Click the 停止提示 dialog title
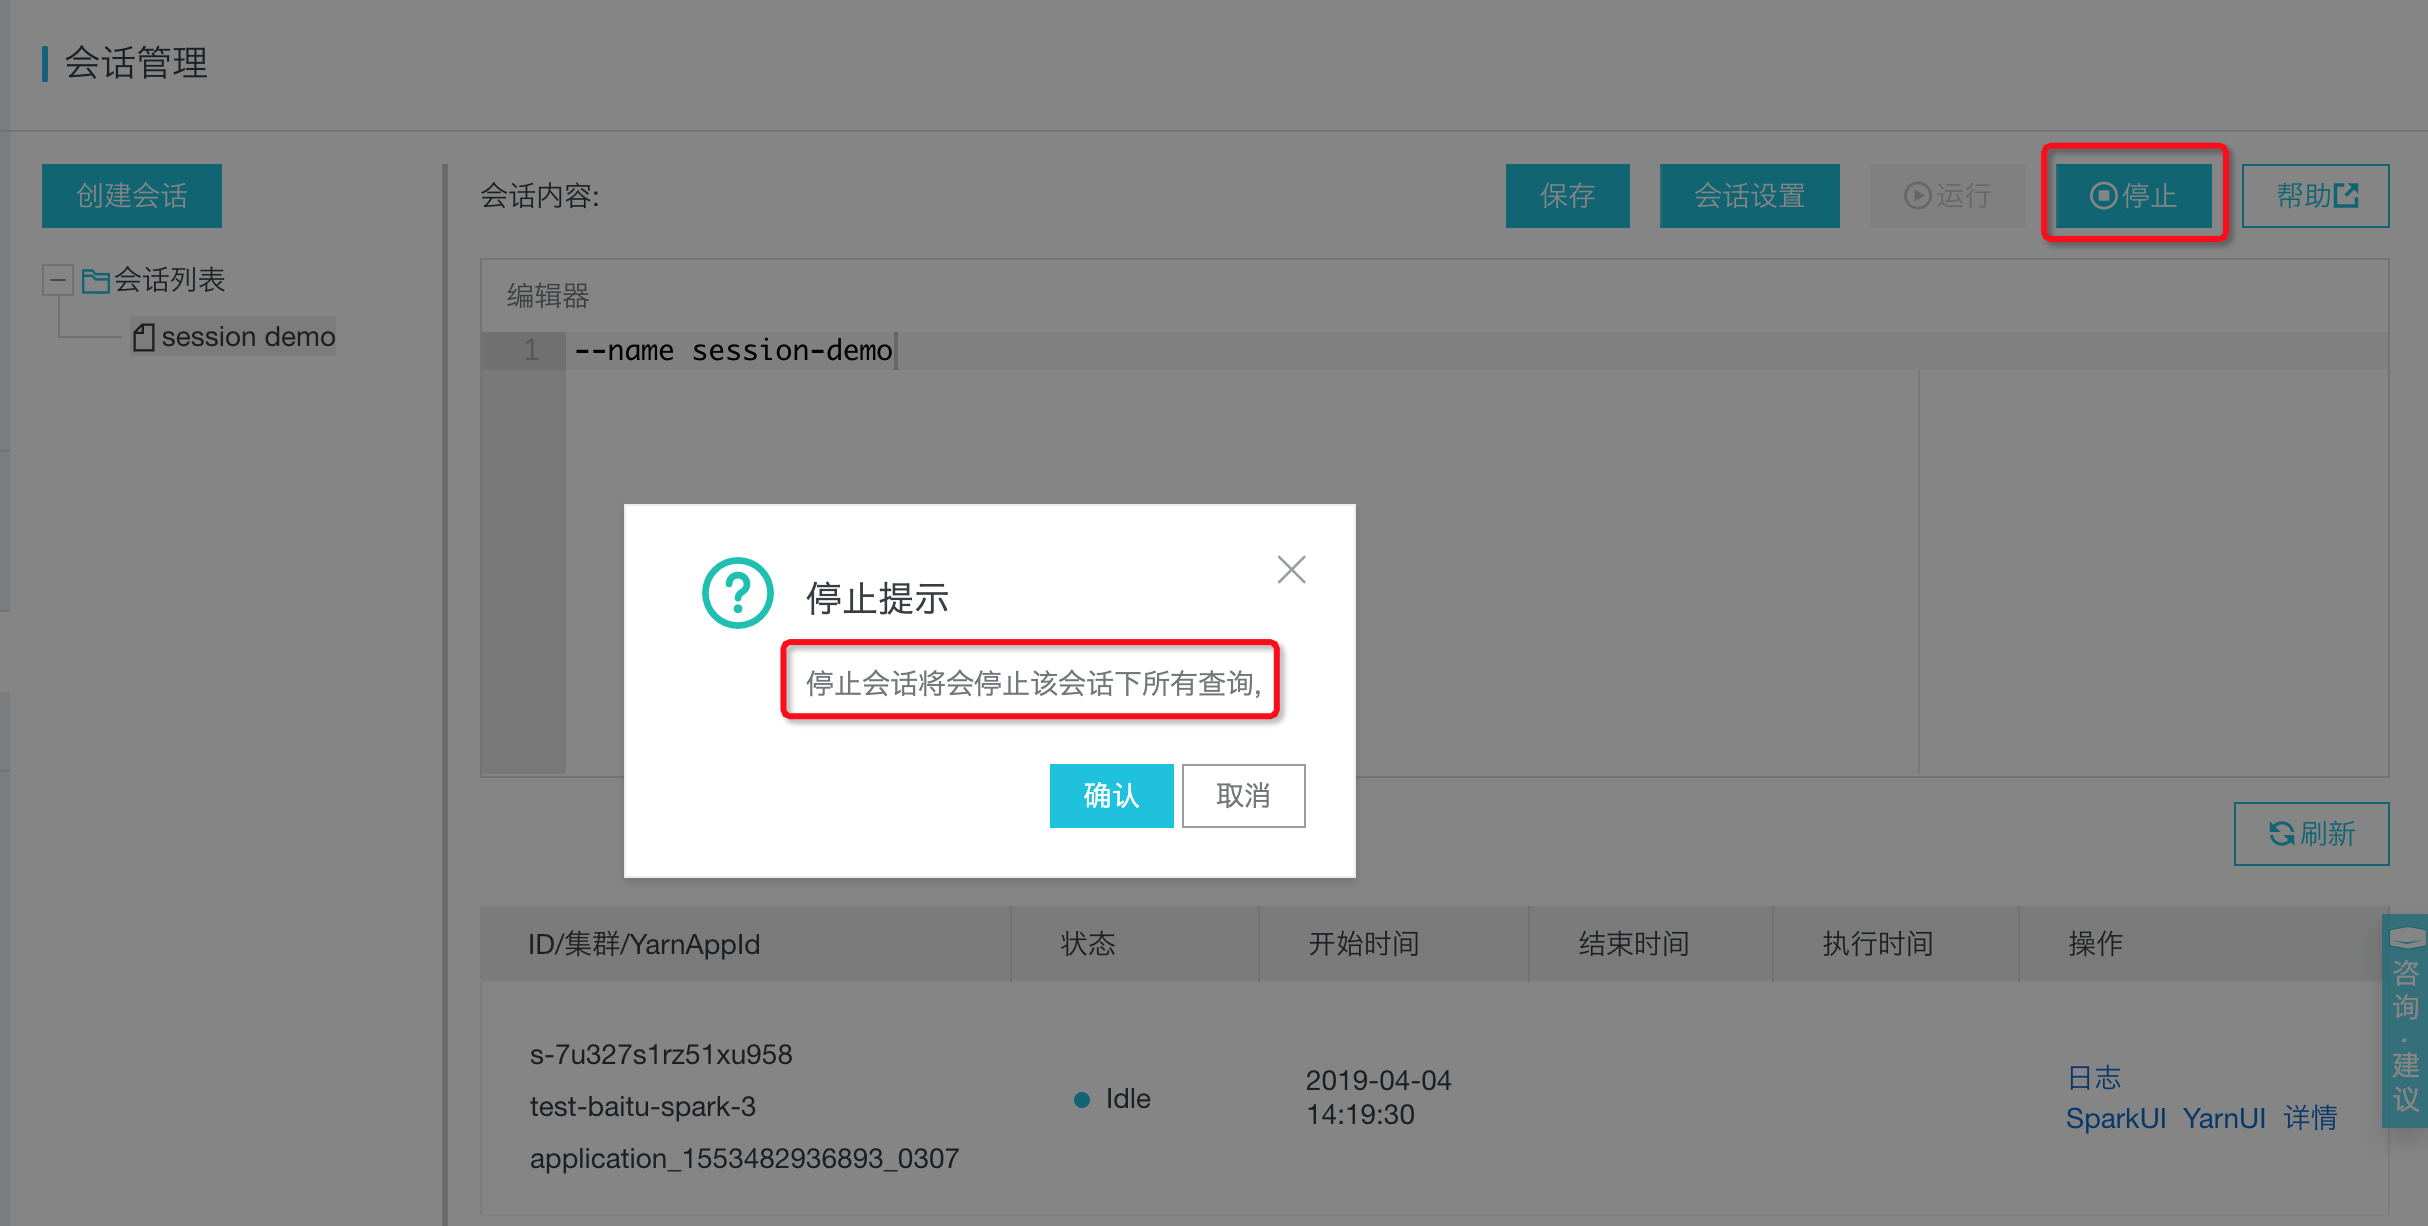Viewport: 2428px width, 1226px height. tap(877, 599)
